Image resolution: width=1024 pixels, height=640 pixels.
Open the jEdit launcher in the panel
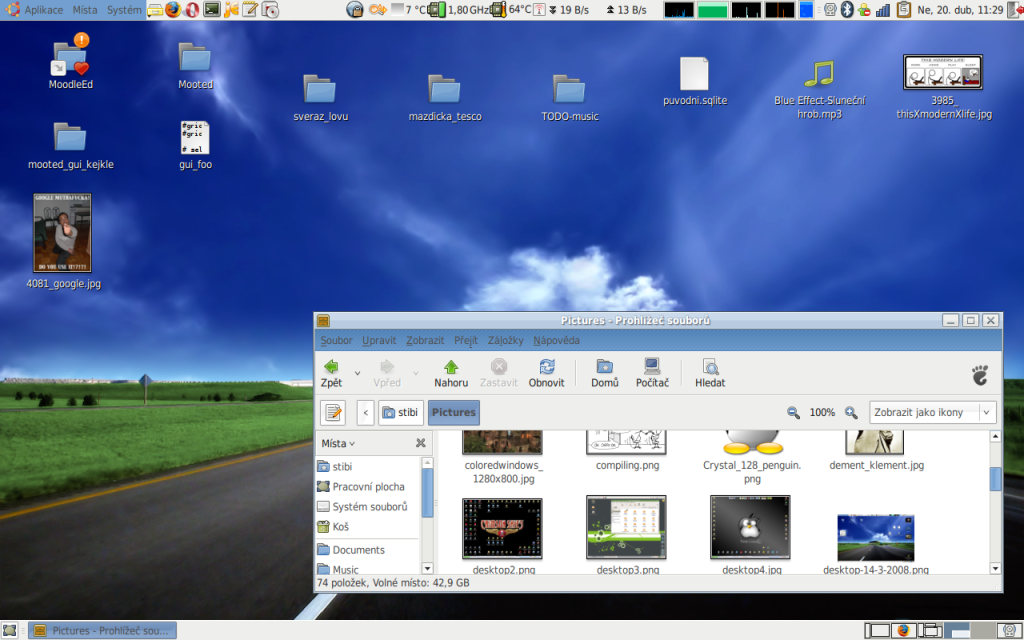click(x=231, y=9)
